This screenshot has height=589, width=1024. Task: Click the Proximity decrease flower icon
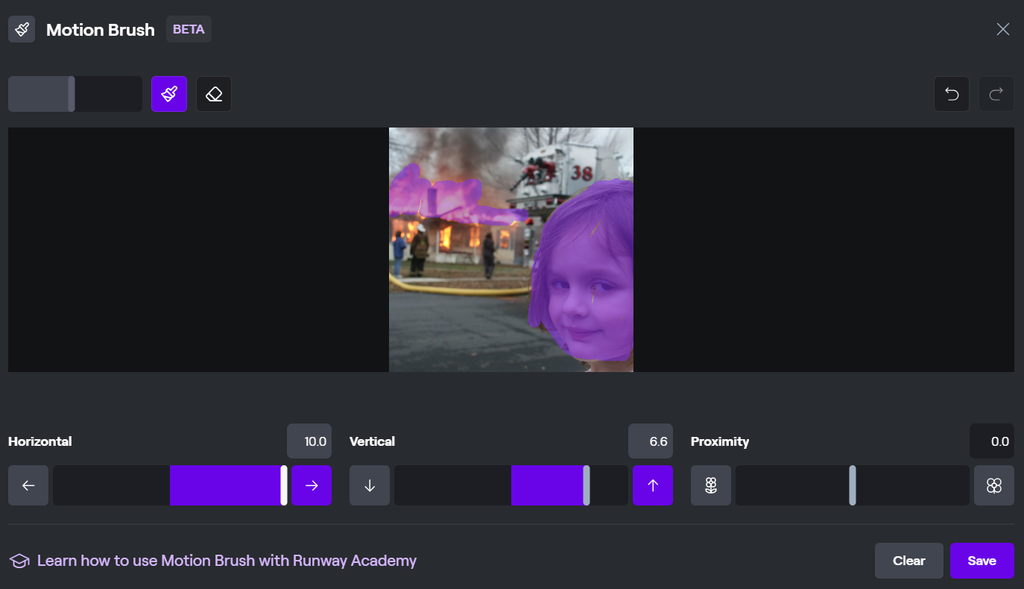point(711,485)
